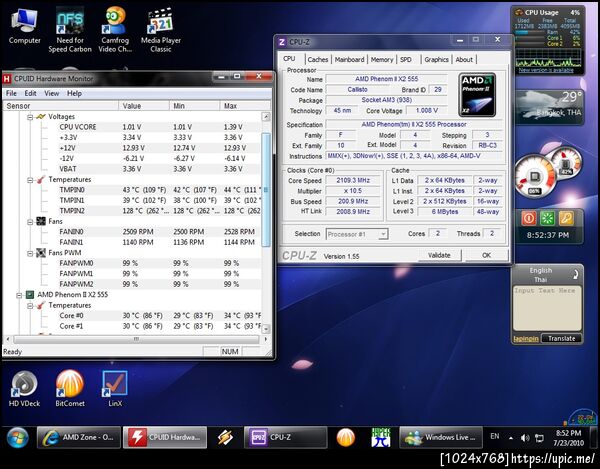
Task: Collapse the Fans tree node
Action: click(30, 222)
